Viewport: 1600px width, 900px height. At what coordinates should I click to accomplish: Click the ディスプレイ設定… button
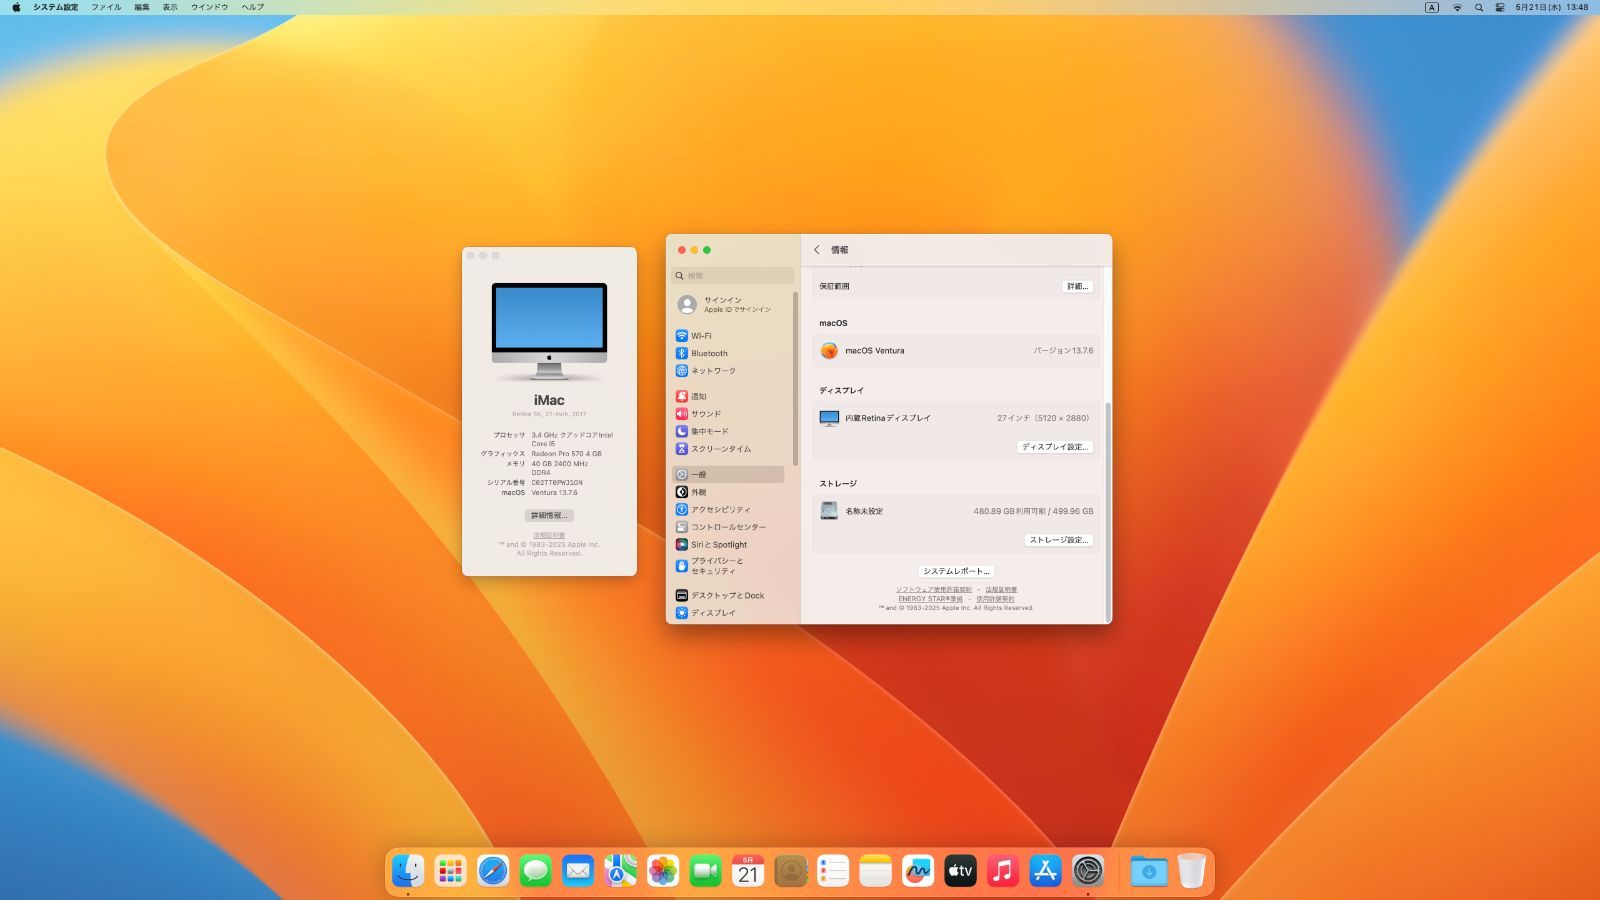pos(1055,447)
